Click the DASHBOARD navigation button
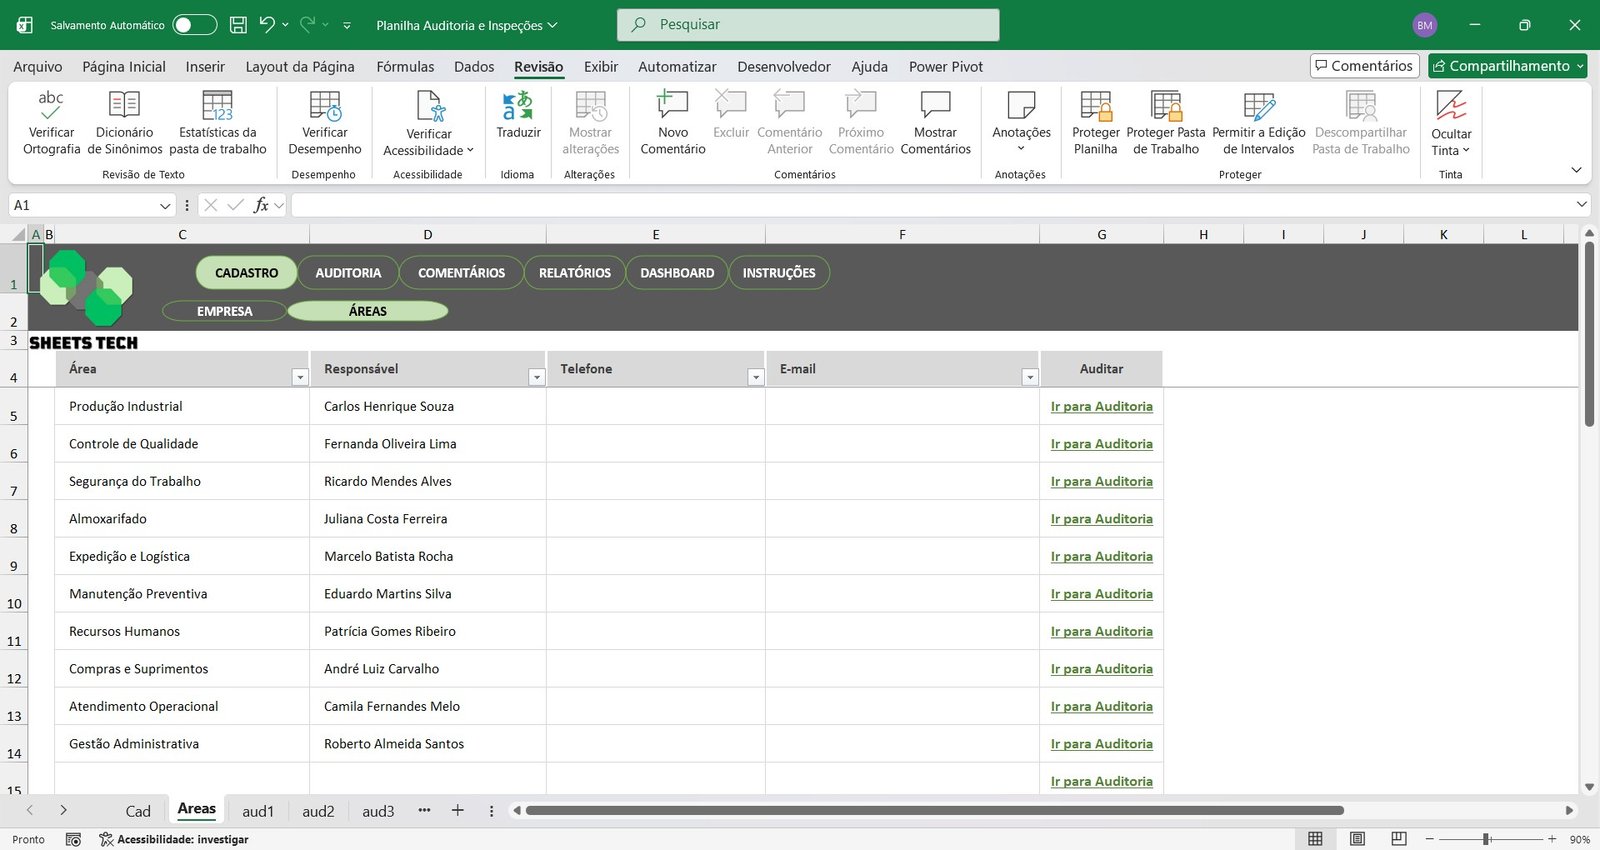1600x850 pixels. tap(677, 273)
